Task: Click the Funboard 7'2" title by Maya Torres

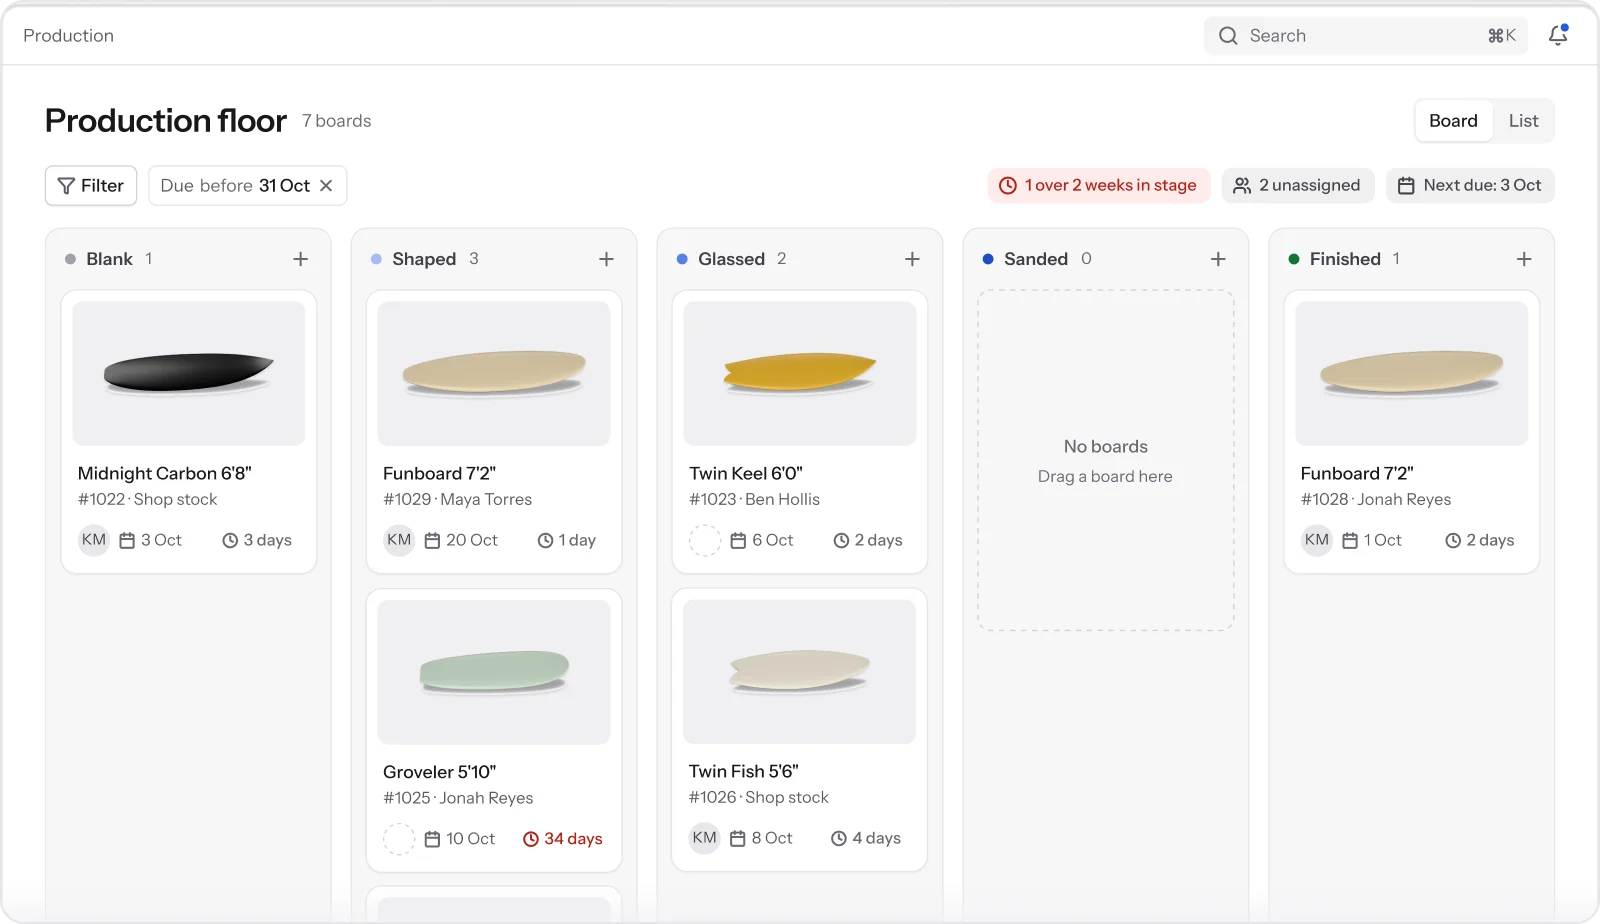Action: point(440,474)
